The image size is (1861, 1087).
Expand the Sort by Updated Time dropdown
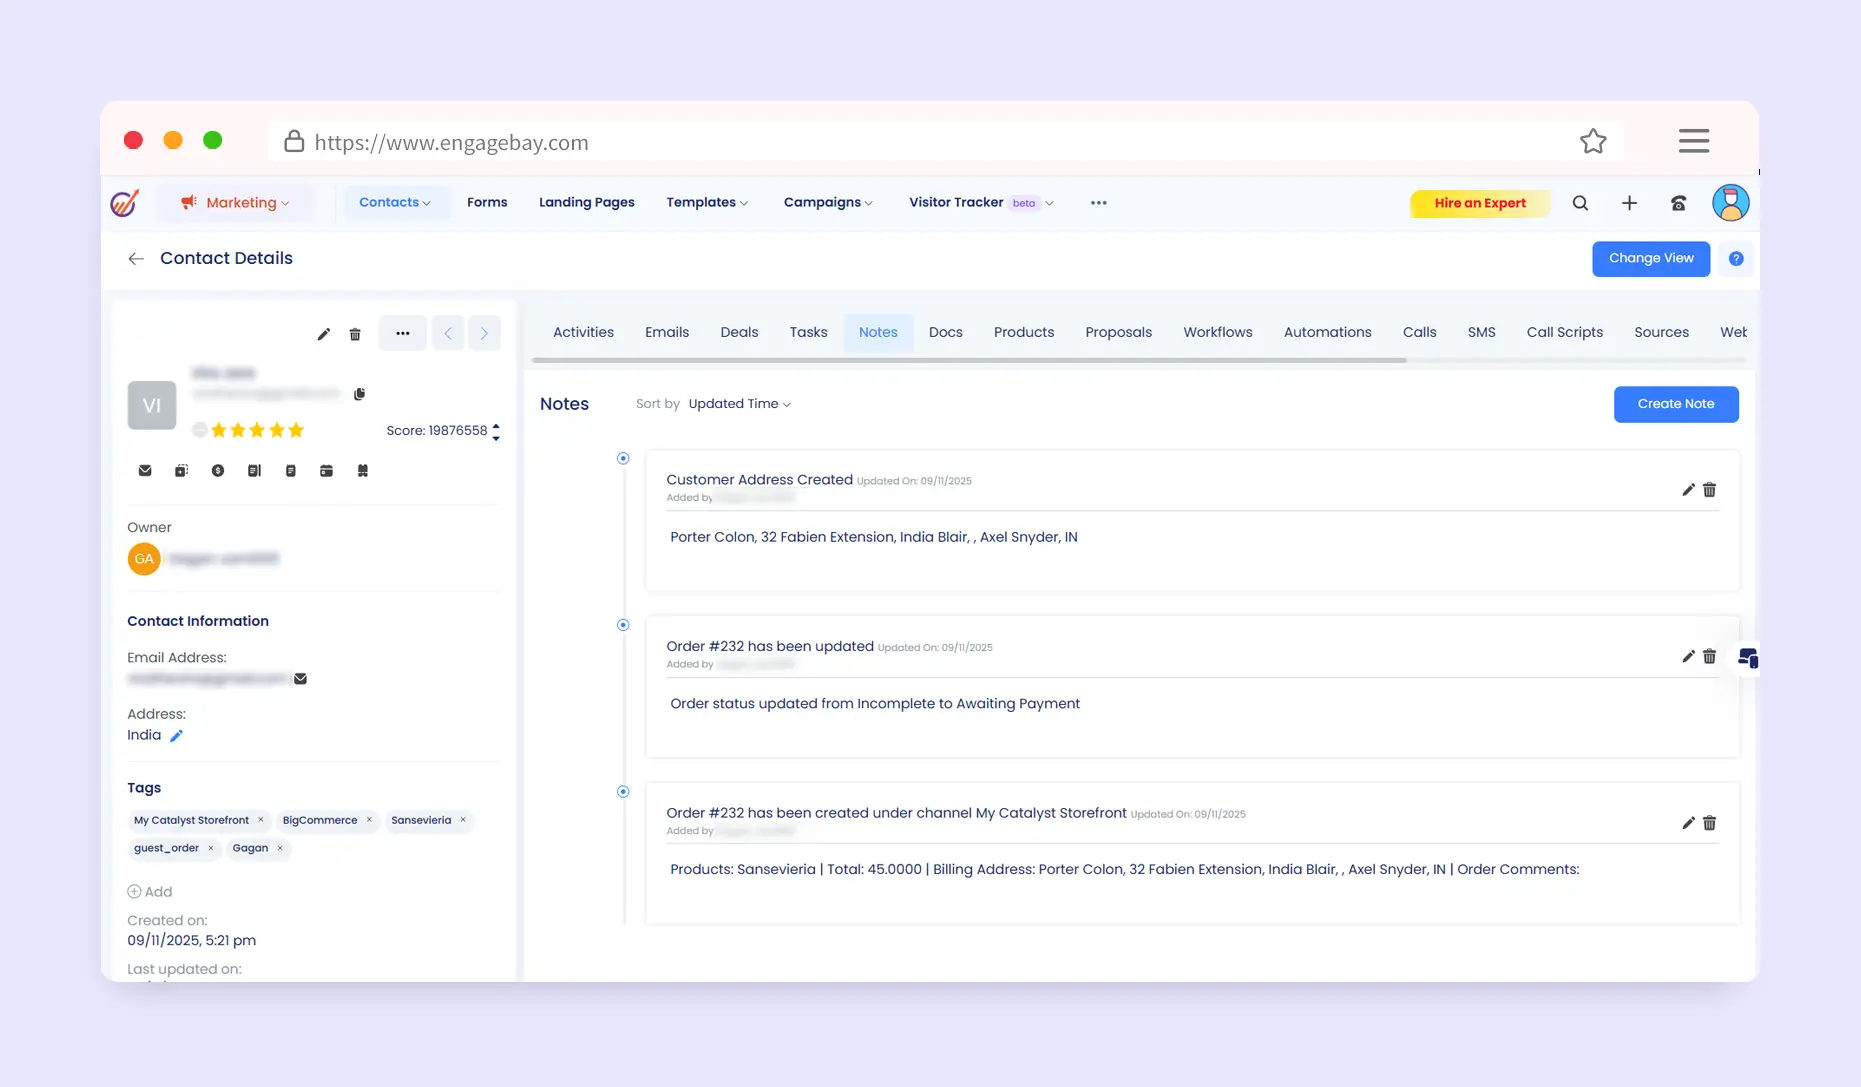point(739,404)
